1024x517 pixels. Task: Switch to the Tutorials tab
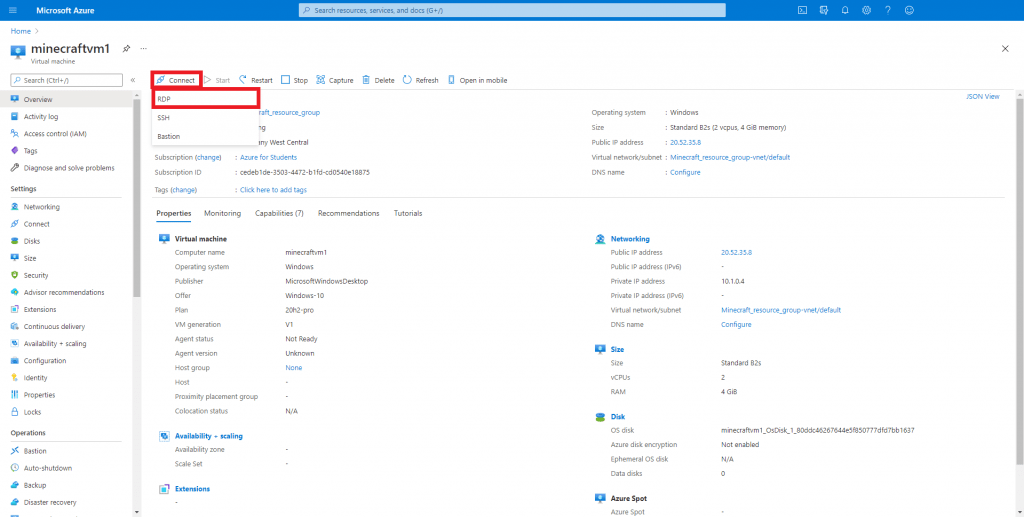(x=408, y=213)
